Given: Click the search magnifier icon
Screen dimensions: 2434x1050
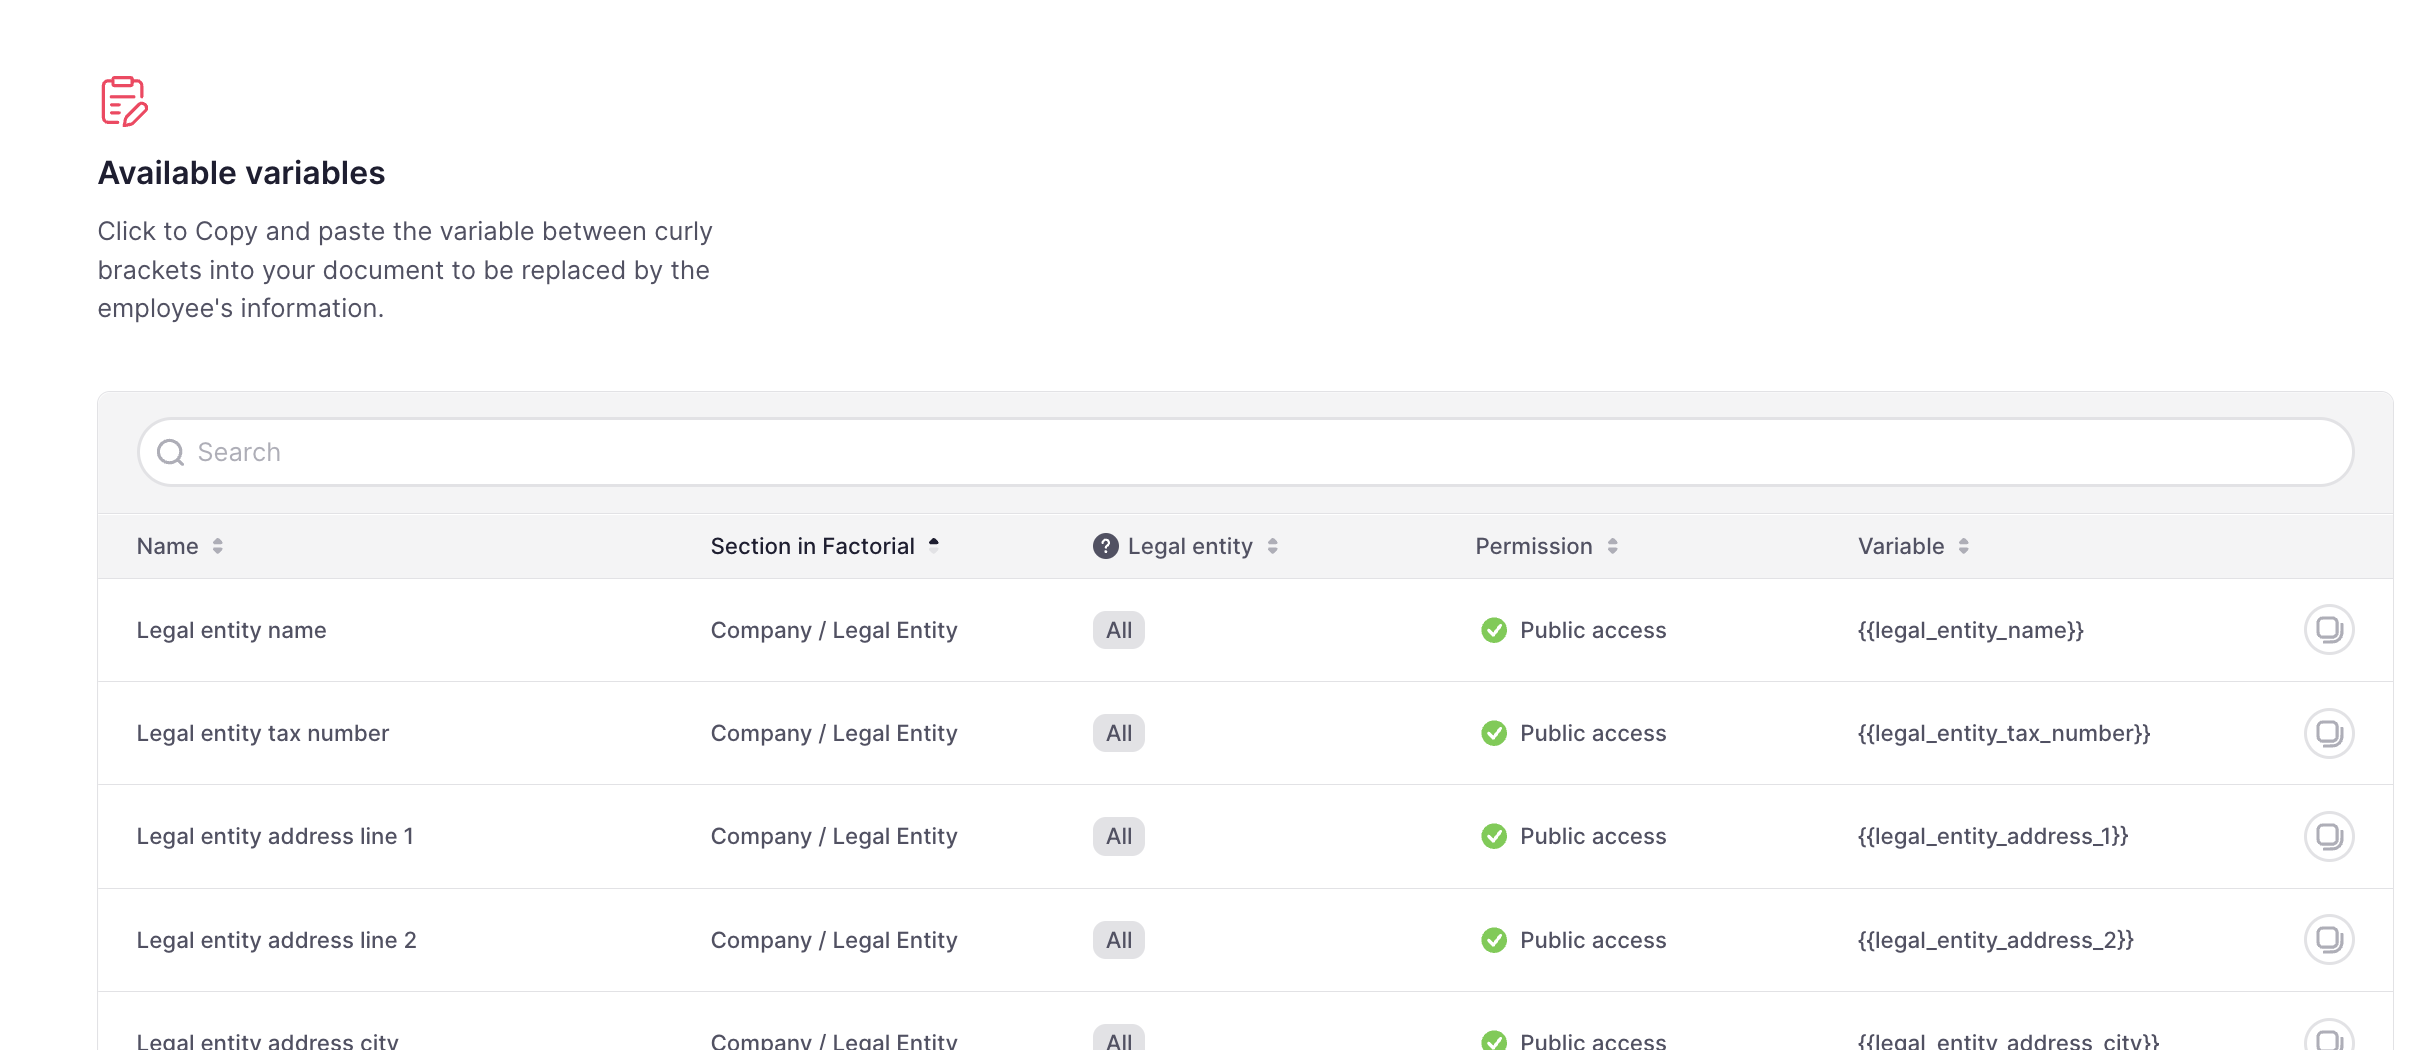Looking at the screenshot, I should tap(171, 453).
